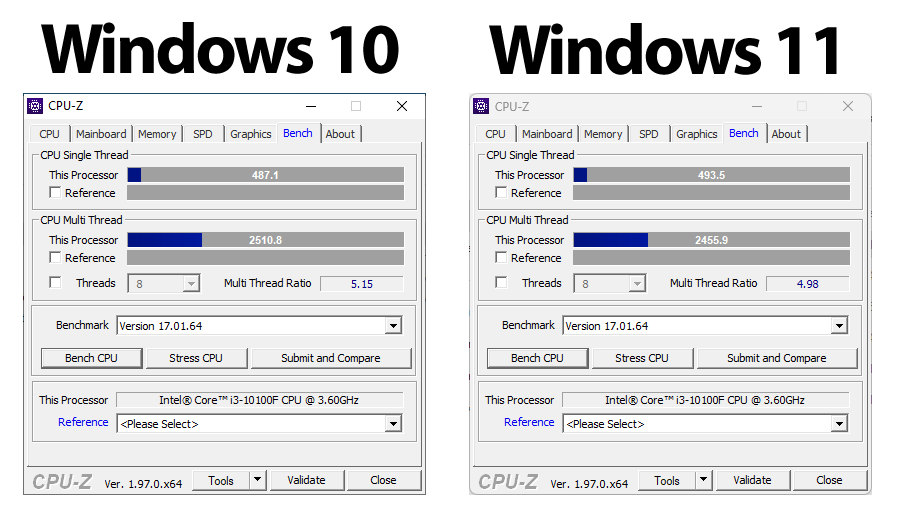Image resolution: width=900 pixels, height=508 pixels.
Task: Enable multi thread Reference checkbox in Windows 11 window
Action: click(501, 258)
